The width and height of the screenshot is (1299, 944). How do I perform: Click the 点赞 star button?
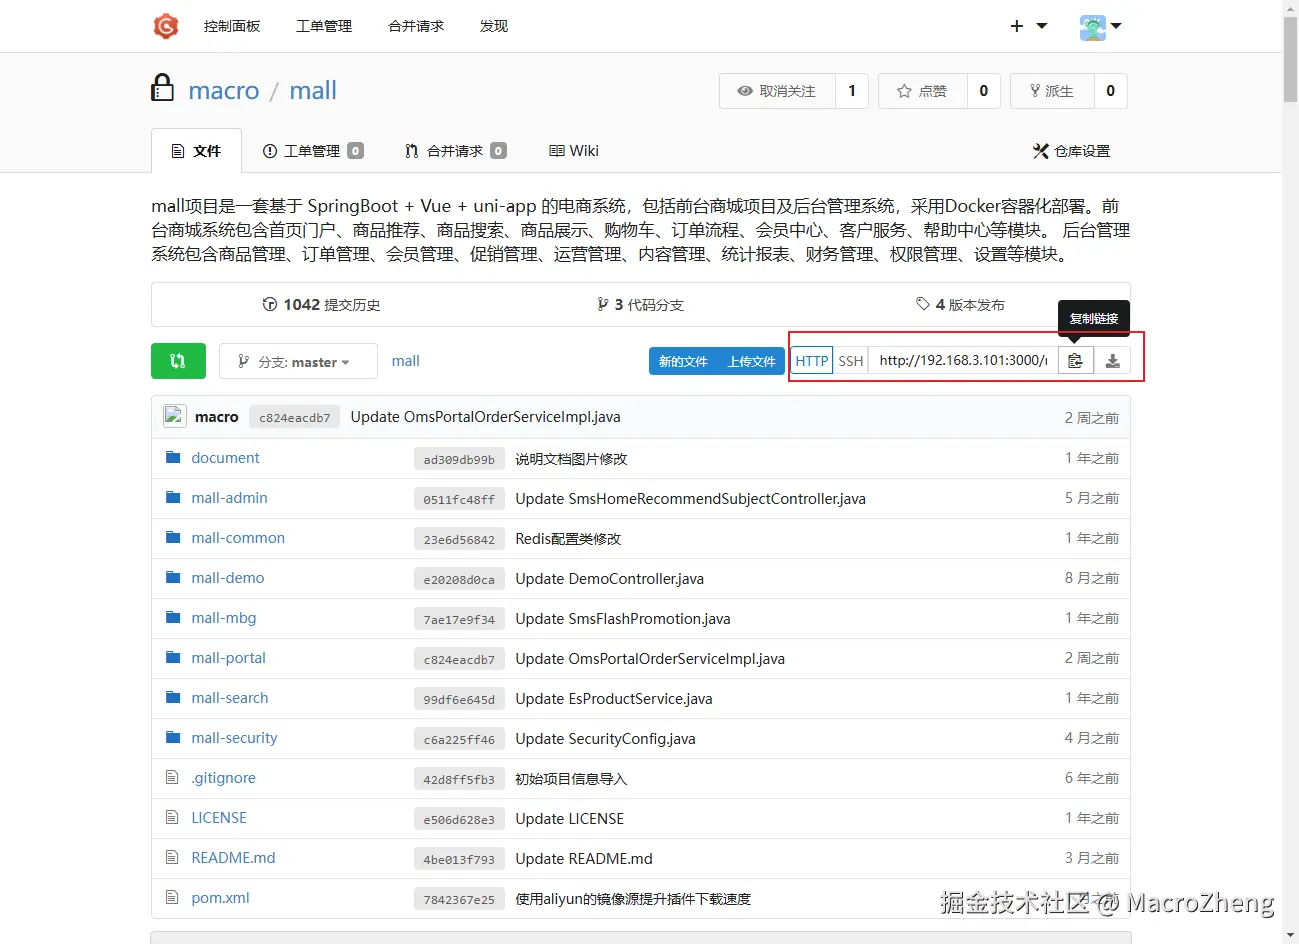coord(922,91)
